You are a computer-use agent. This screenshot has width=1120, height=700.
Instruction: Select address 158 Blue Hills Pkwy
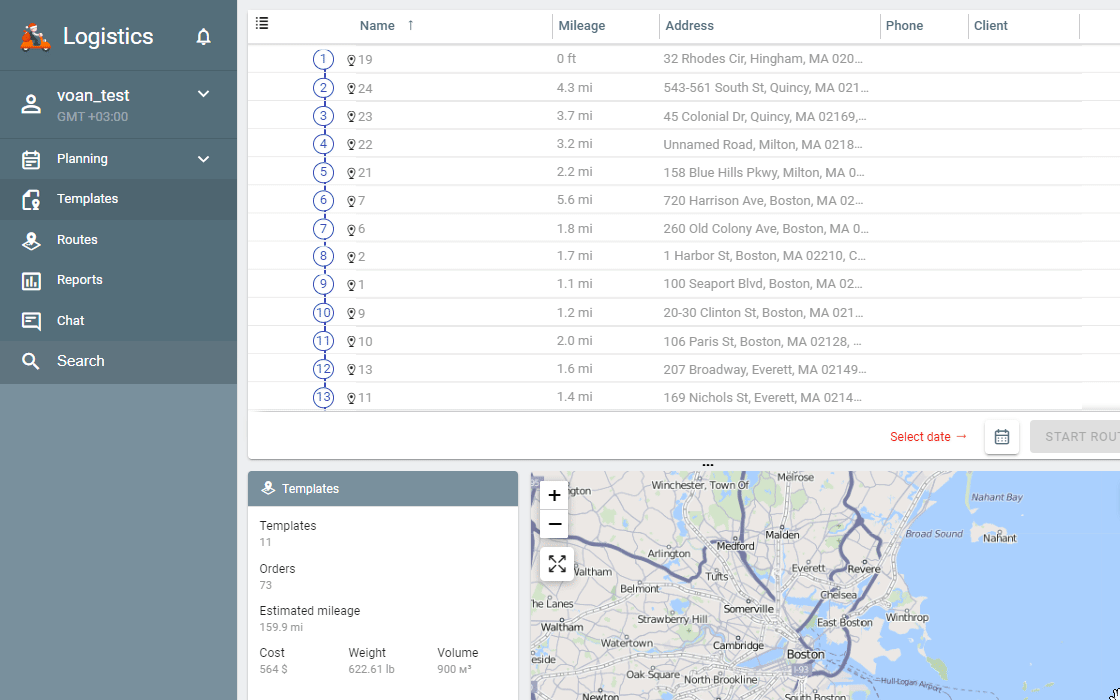coord(764,172)
